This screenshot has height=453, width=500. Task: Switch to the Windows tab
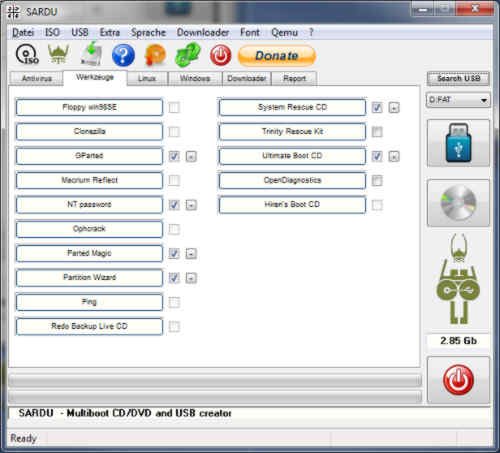click(195, 79)
